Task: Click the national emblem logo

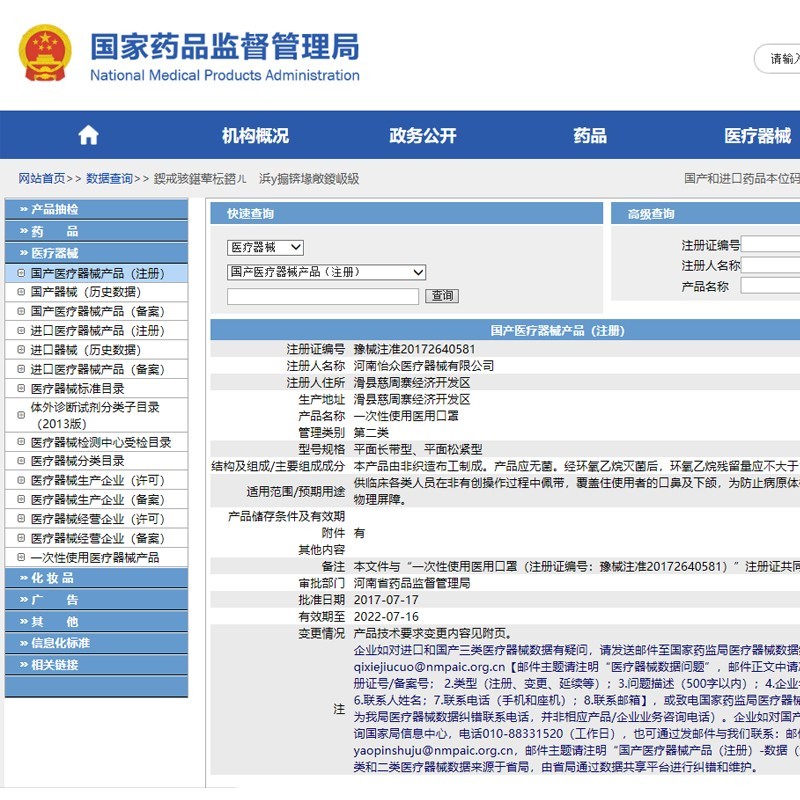Action: (45, 54)
